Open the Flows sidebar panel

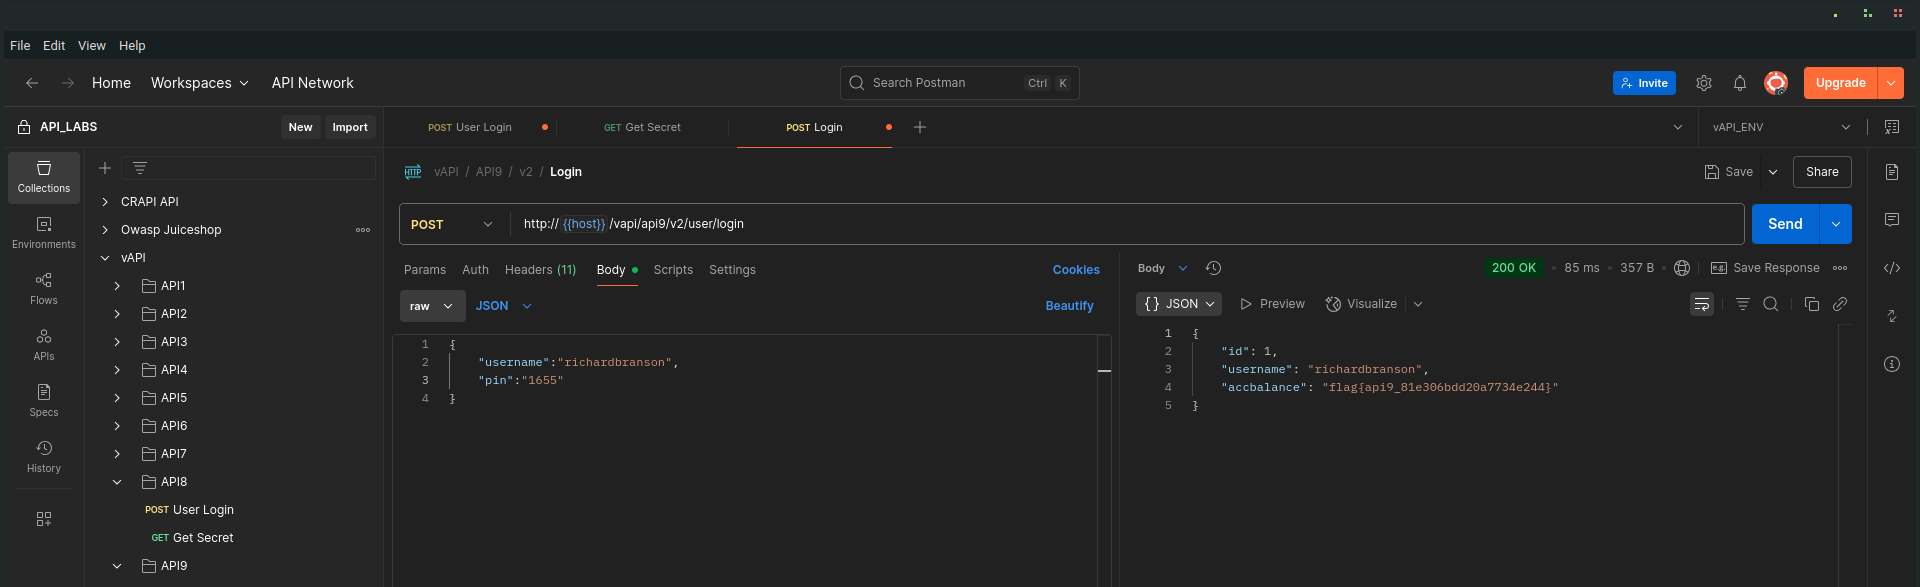click(44, 290)
